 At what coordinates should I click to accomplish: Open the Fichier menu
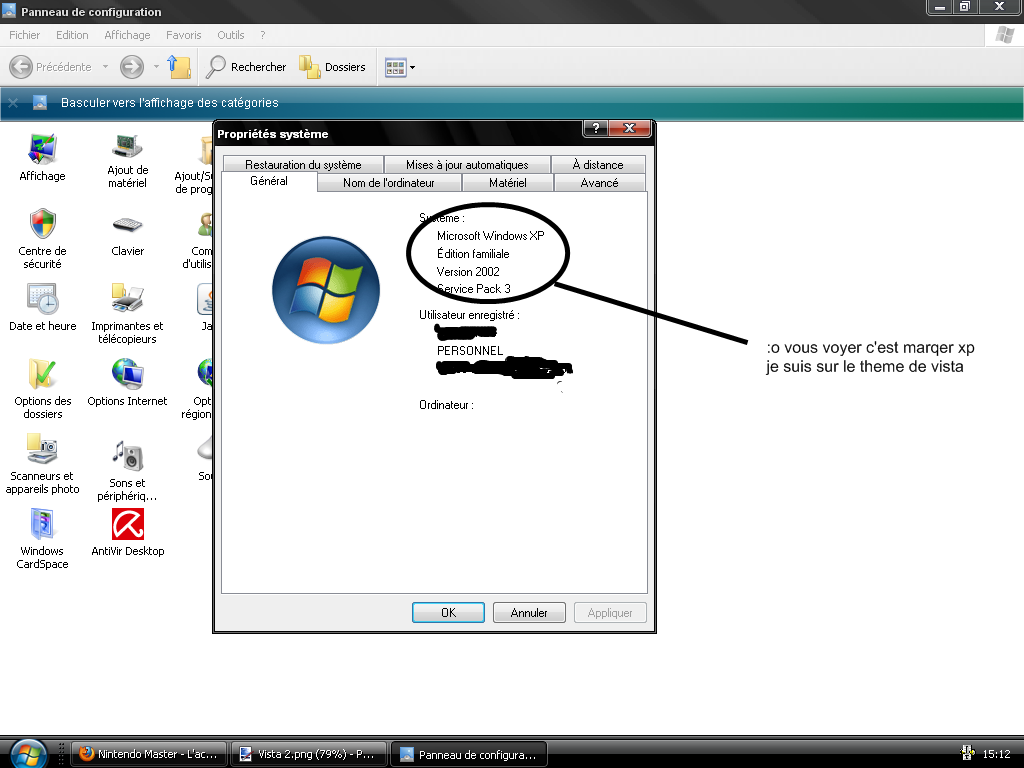click(25, 35)
